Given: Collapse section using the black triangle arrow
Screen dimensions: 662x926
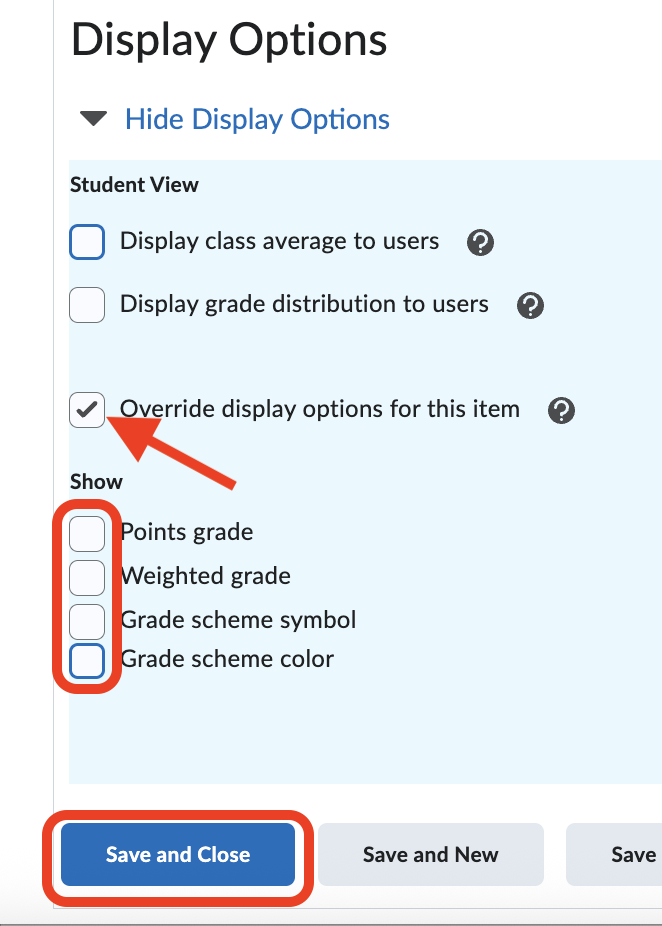Looking at the screenshot, I should [94, 120].
